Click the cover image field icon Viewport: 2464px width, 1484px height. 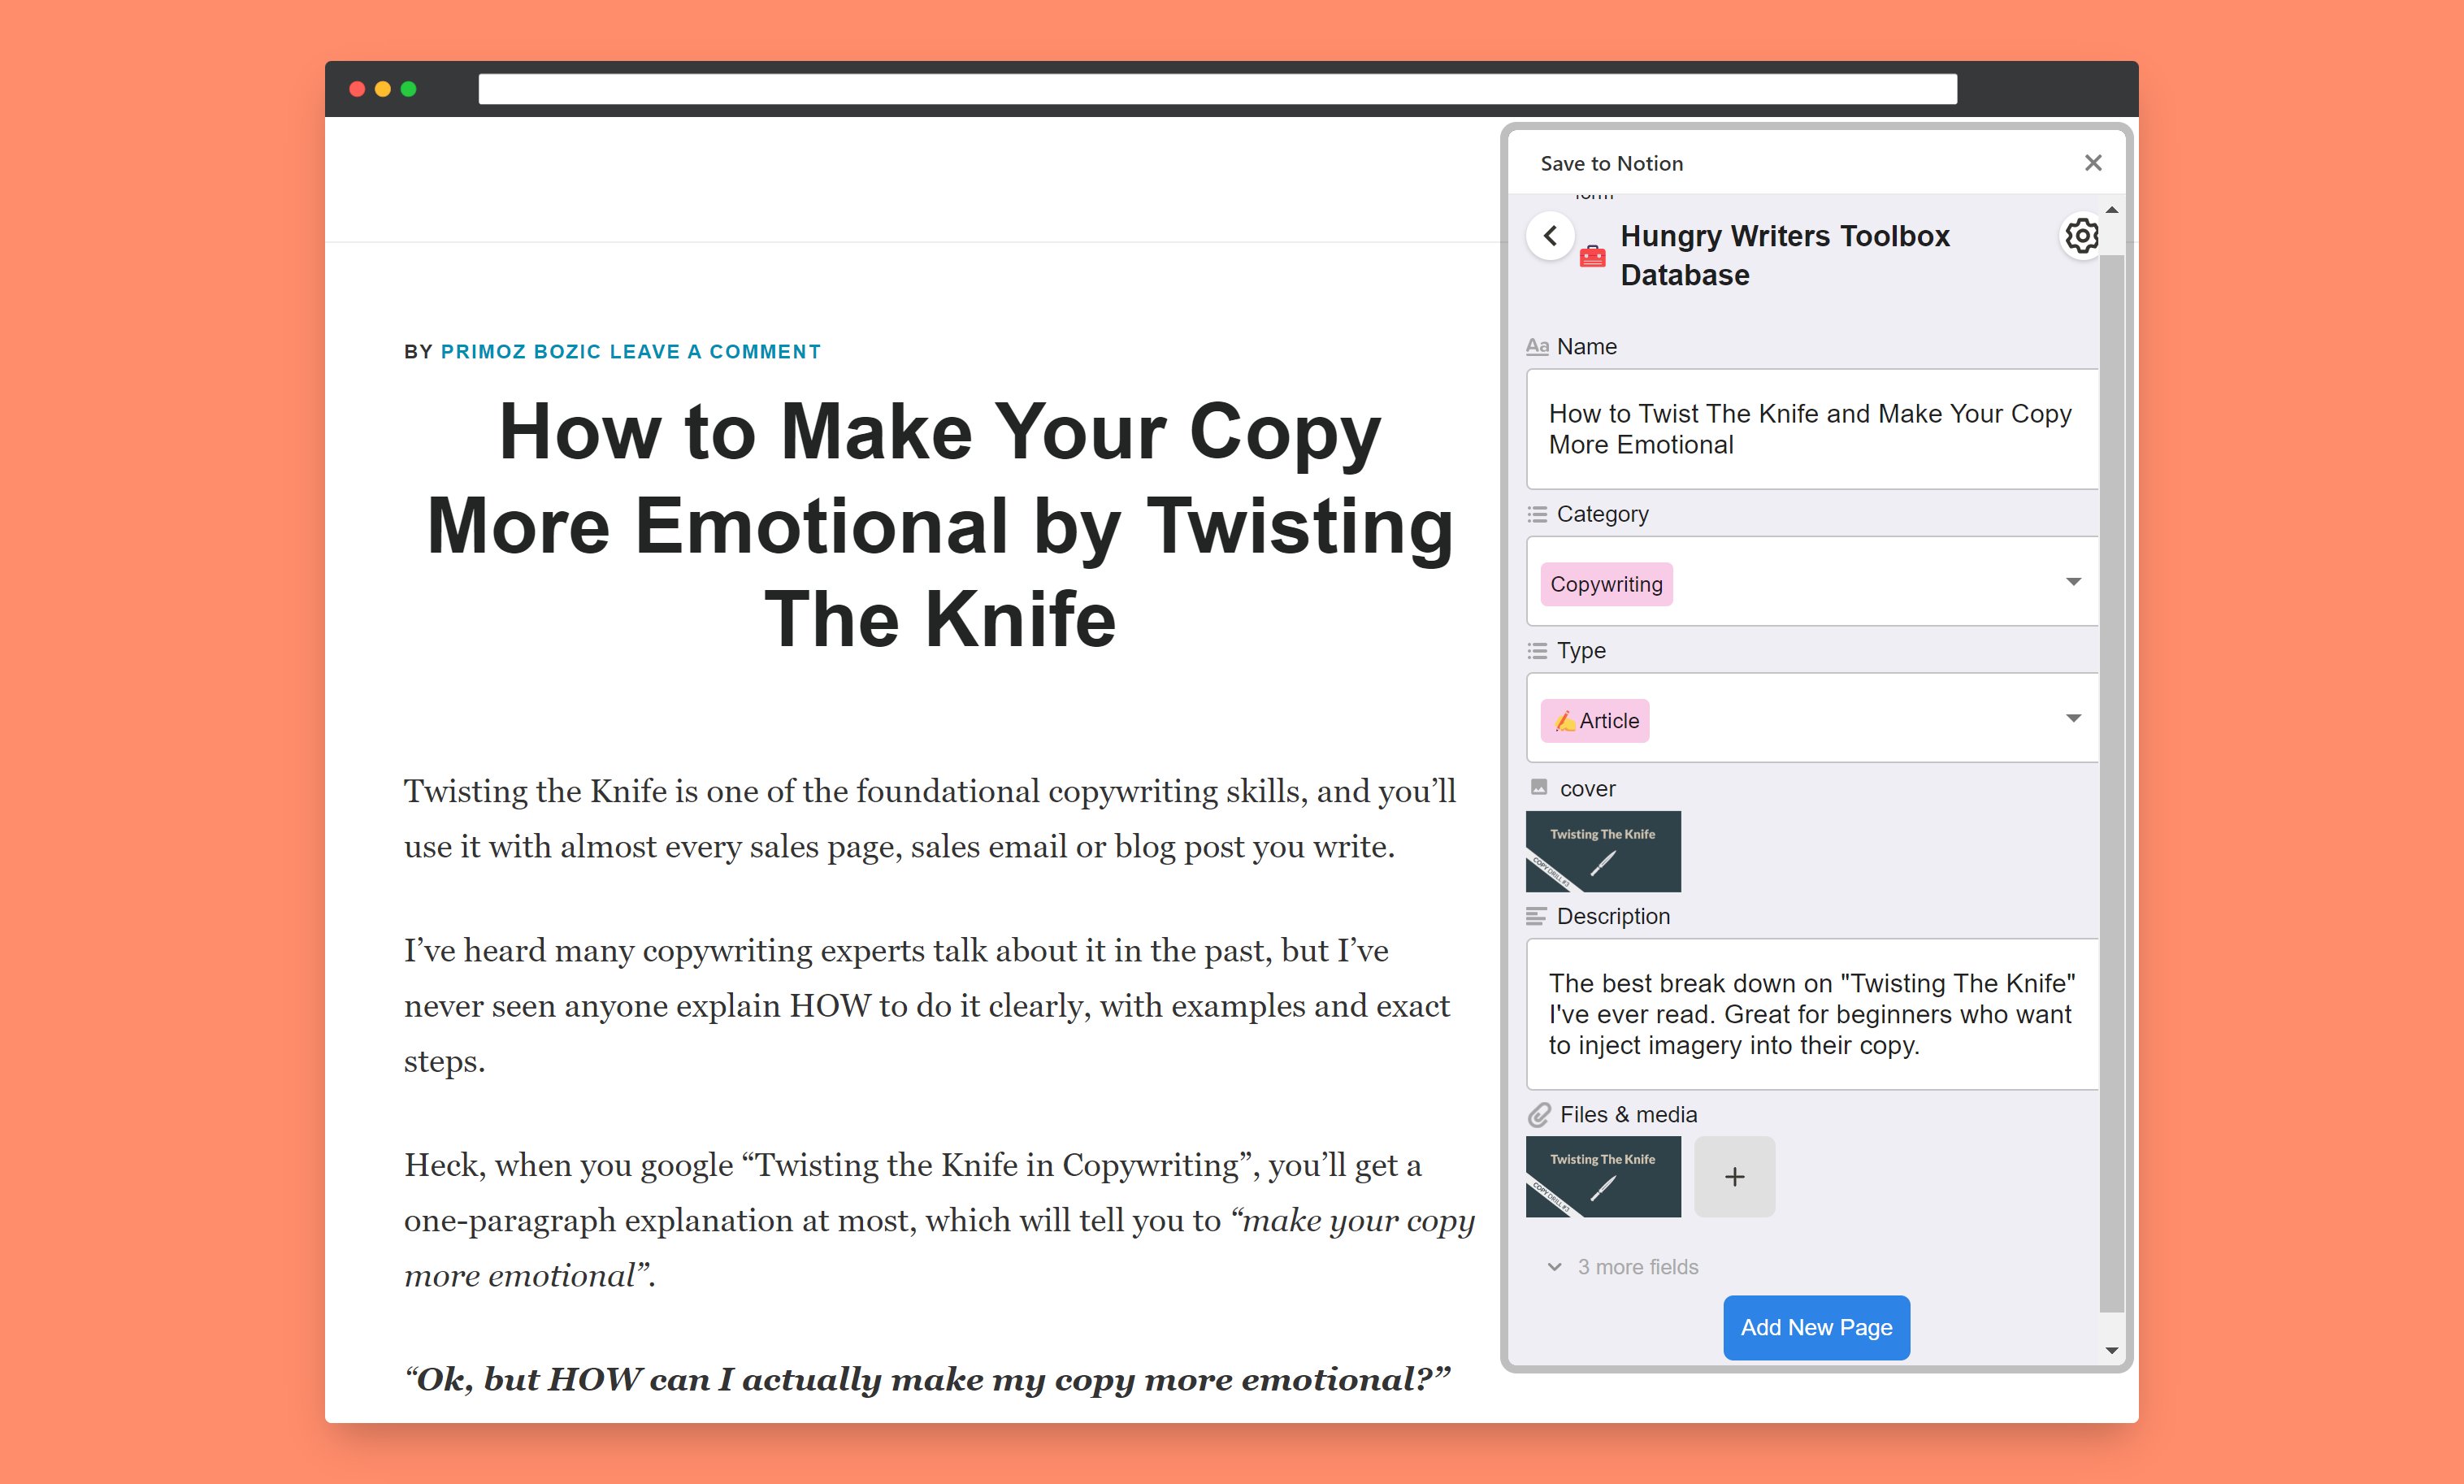click(x=1539, y=788)
